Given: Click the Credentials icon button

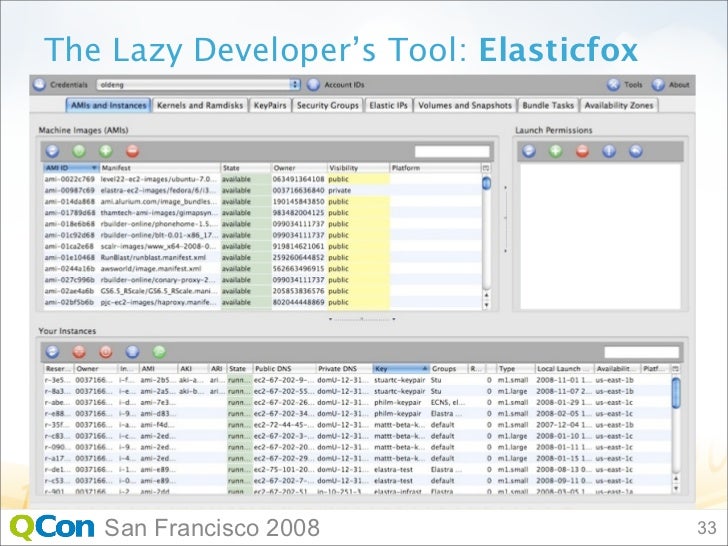Looking at the screenshot, I should (x=39, y=84).
